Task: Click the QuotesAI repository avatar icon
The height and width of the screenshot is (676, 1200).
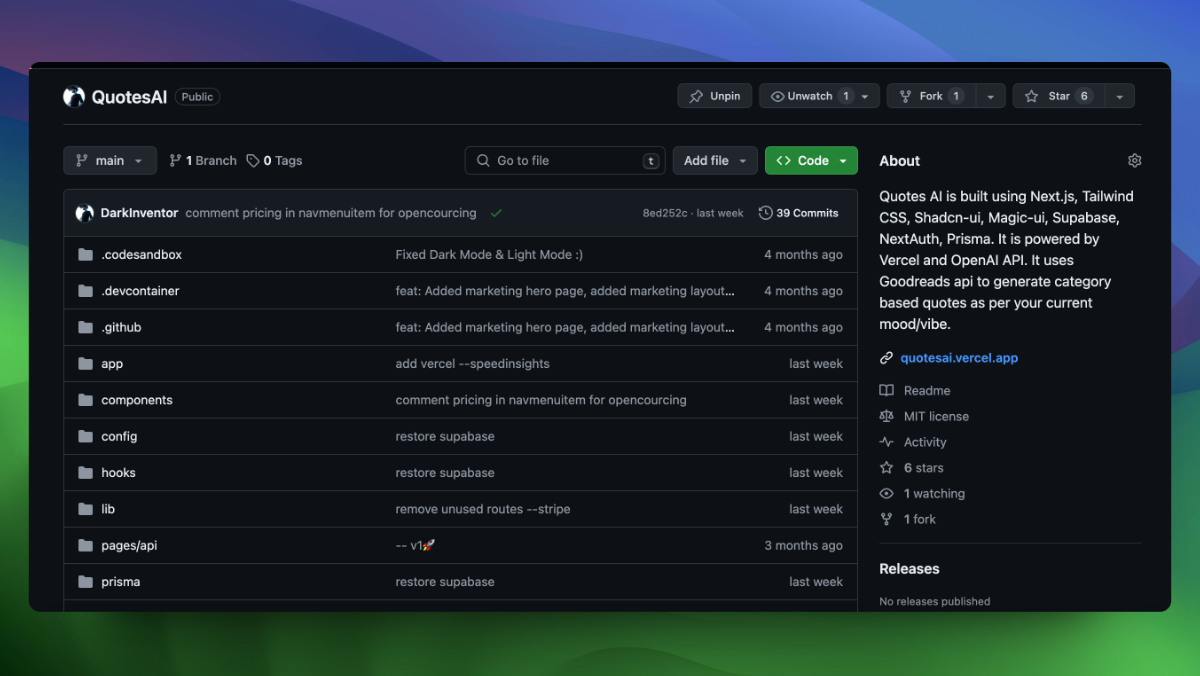Action: pos(74,97)
